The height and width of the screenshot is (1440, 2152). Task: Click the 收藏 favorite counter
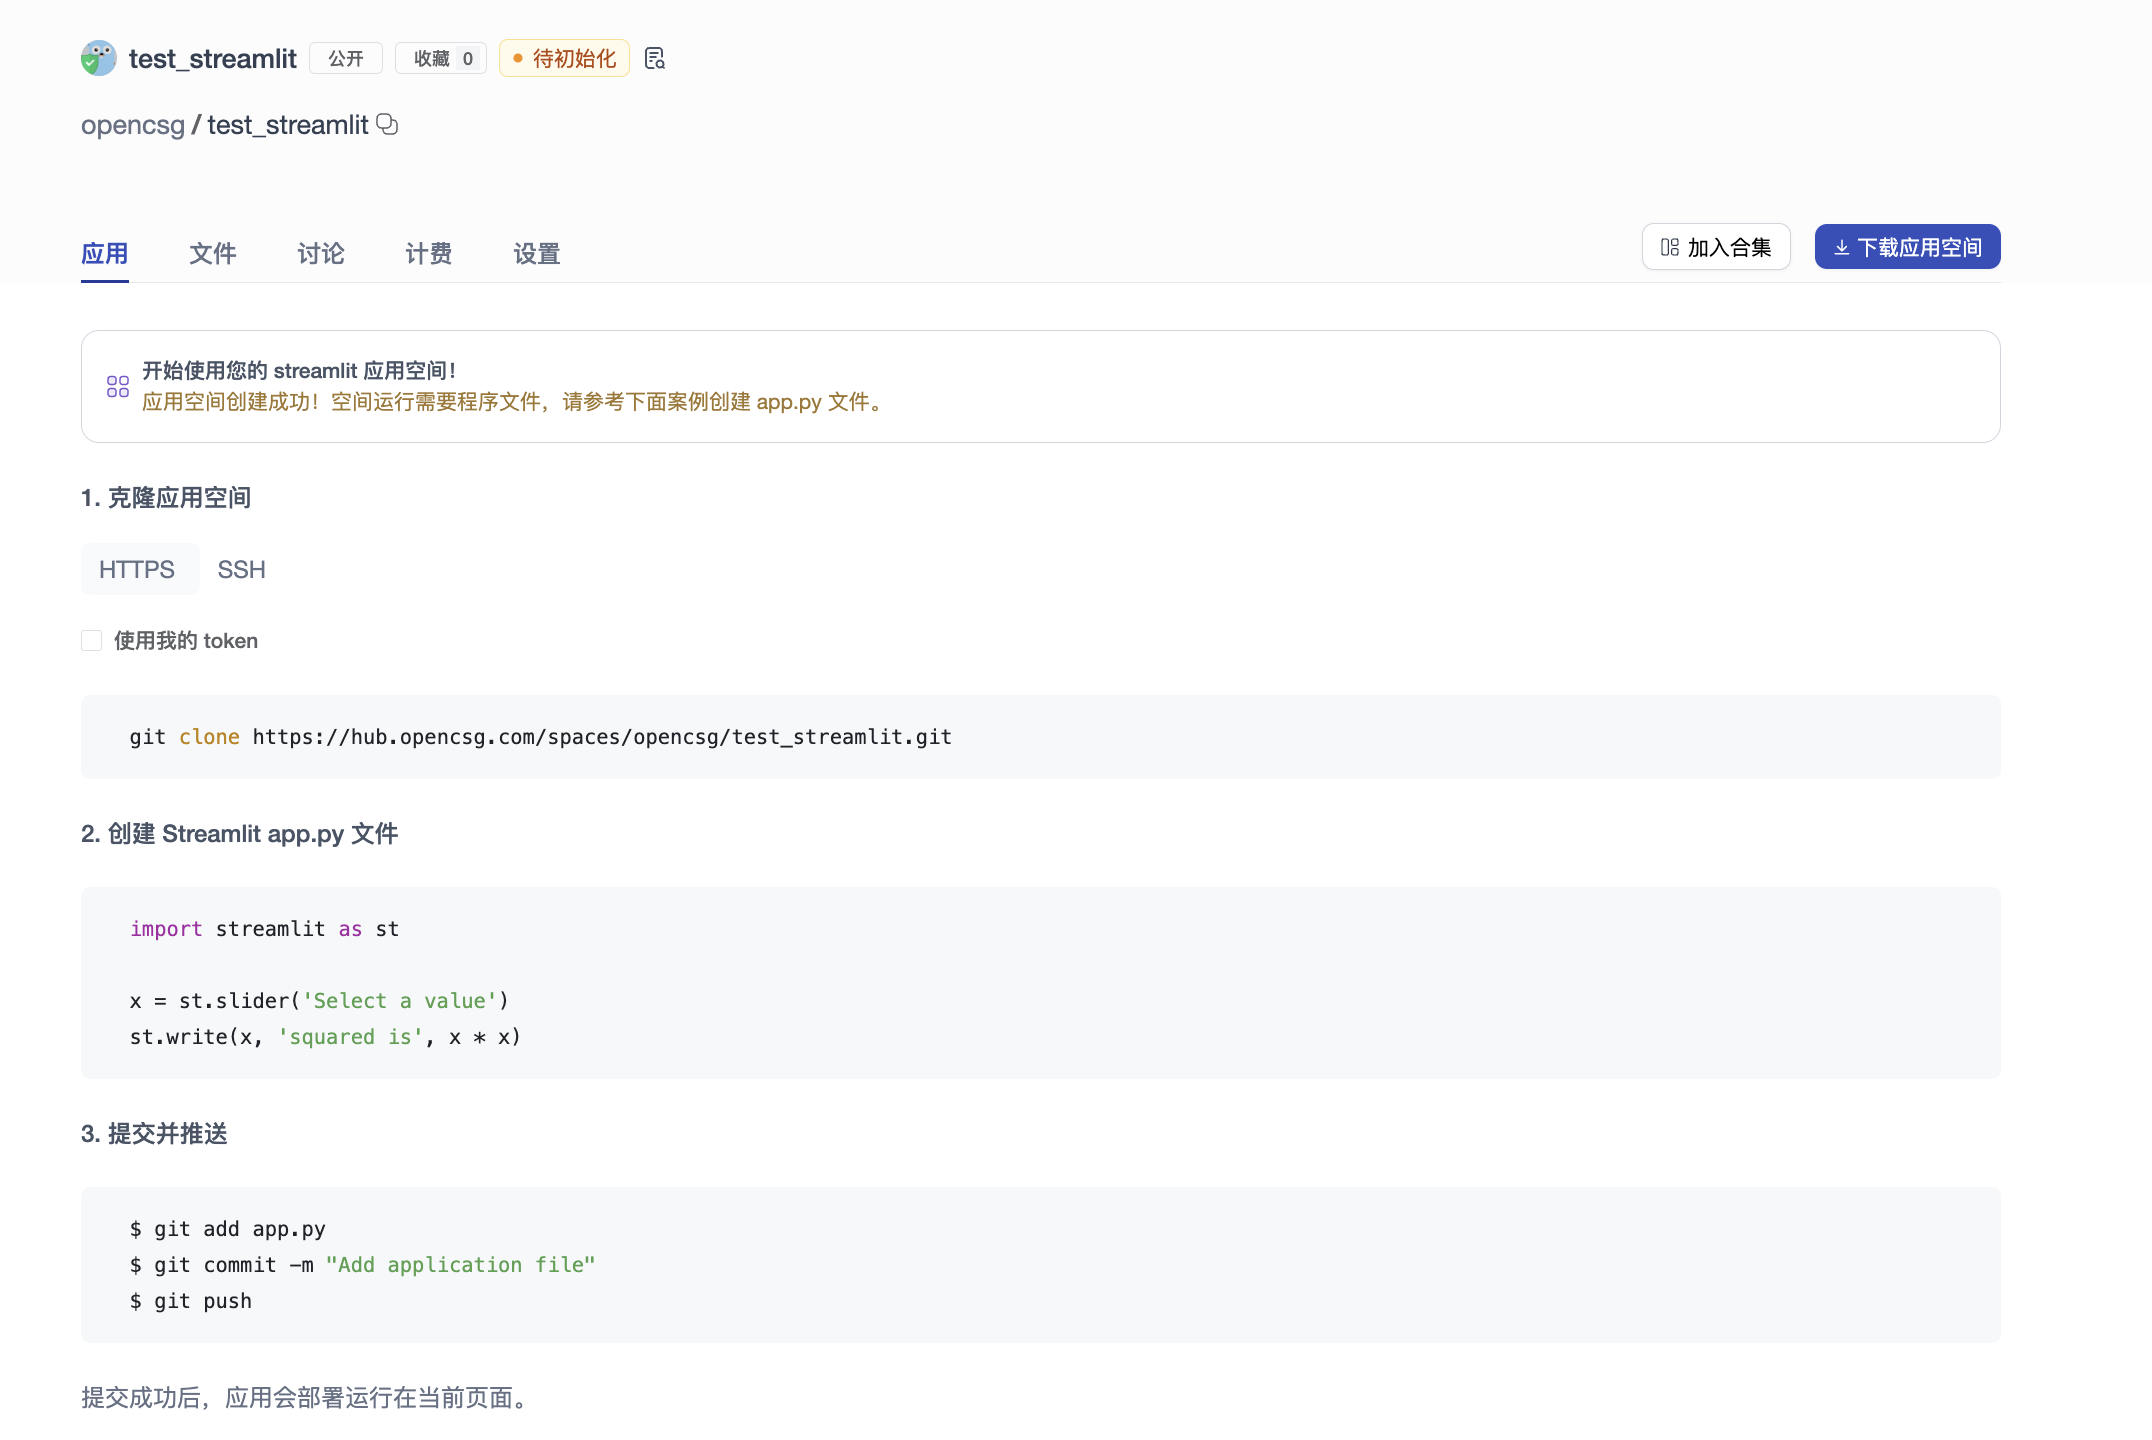click(x=441, y=58)
